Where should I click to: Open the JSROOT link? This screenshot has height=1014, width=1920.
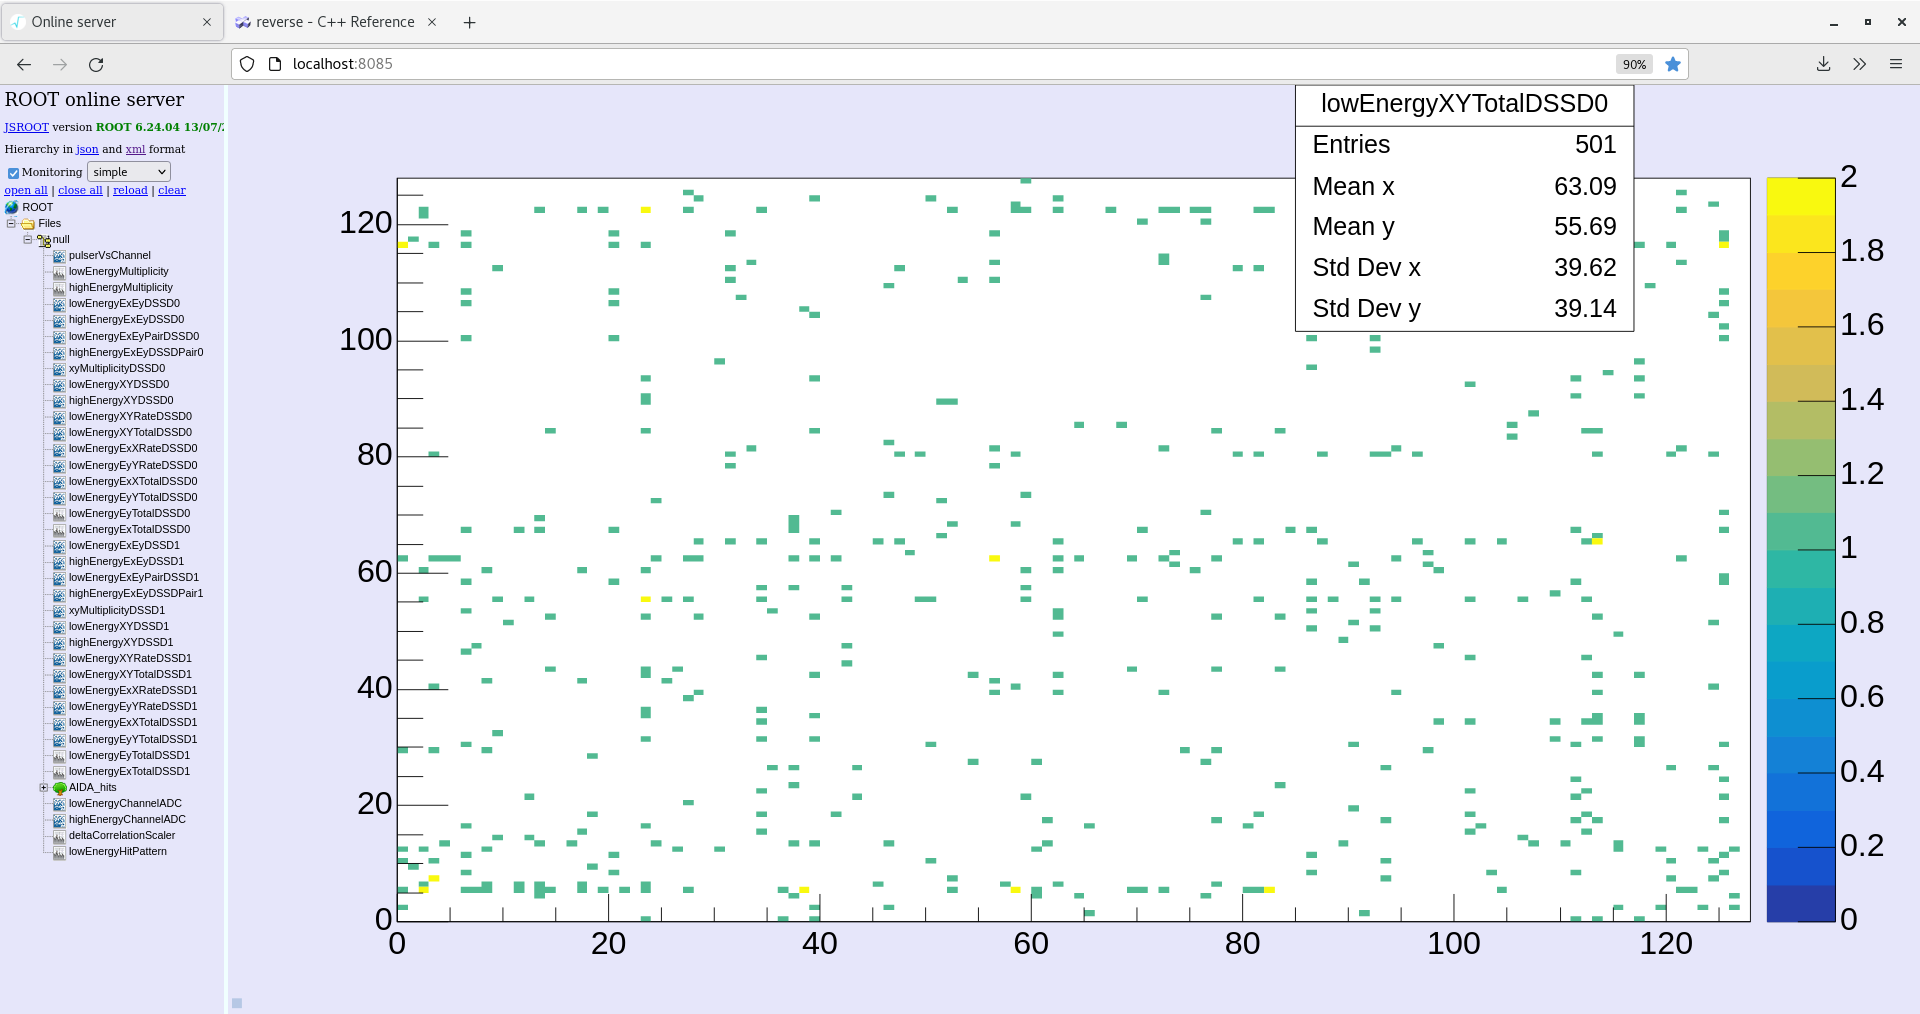pos(26,127)
